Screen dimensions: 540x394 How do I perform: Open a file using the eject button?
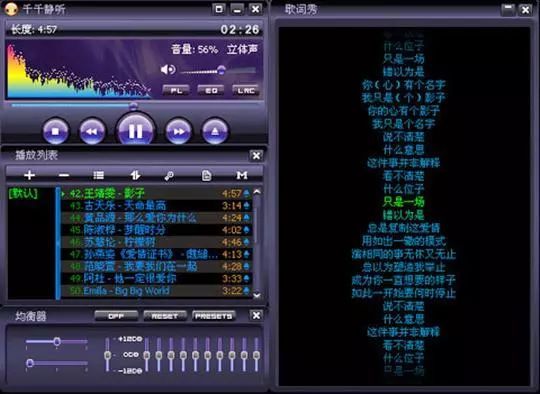pos(215,131)
